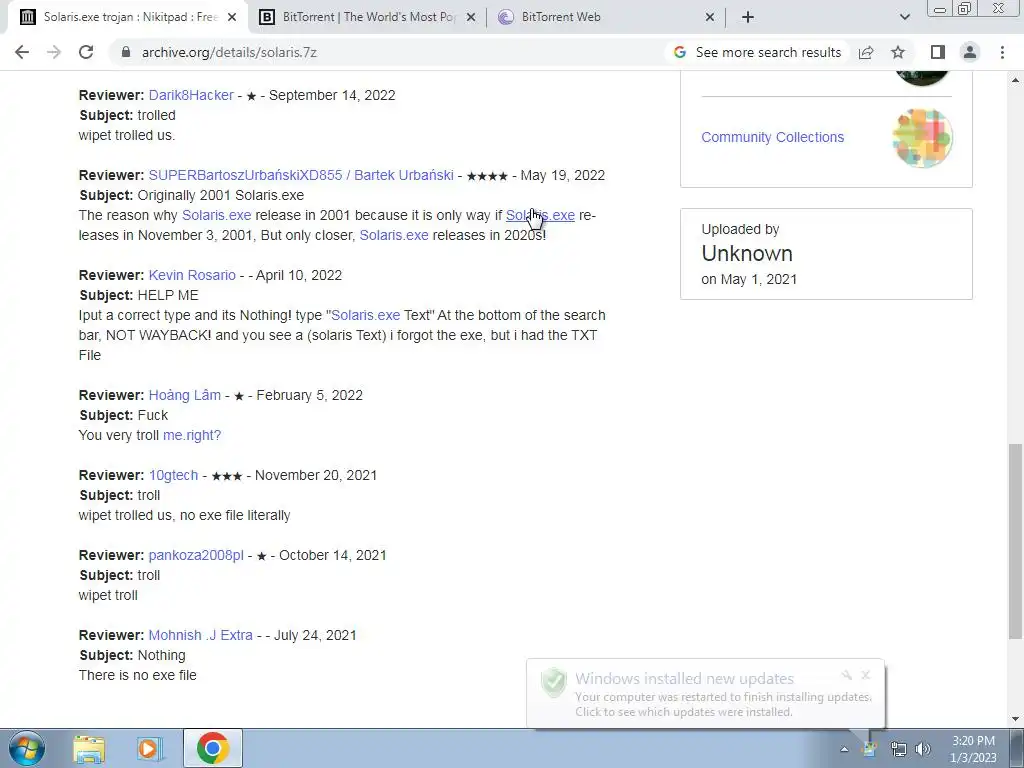The image size is (1024, 768).
Task: Open the Chrome profile avatar
Action: point(970,52)
